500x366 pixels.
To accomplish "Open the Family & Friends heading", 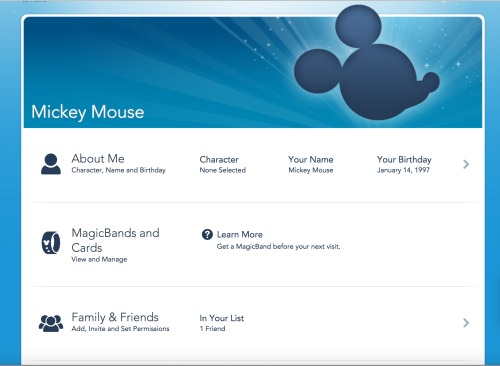I will [x=115, y=317].
